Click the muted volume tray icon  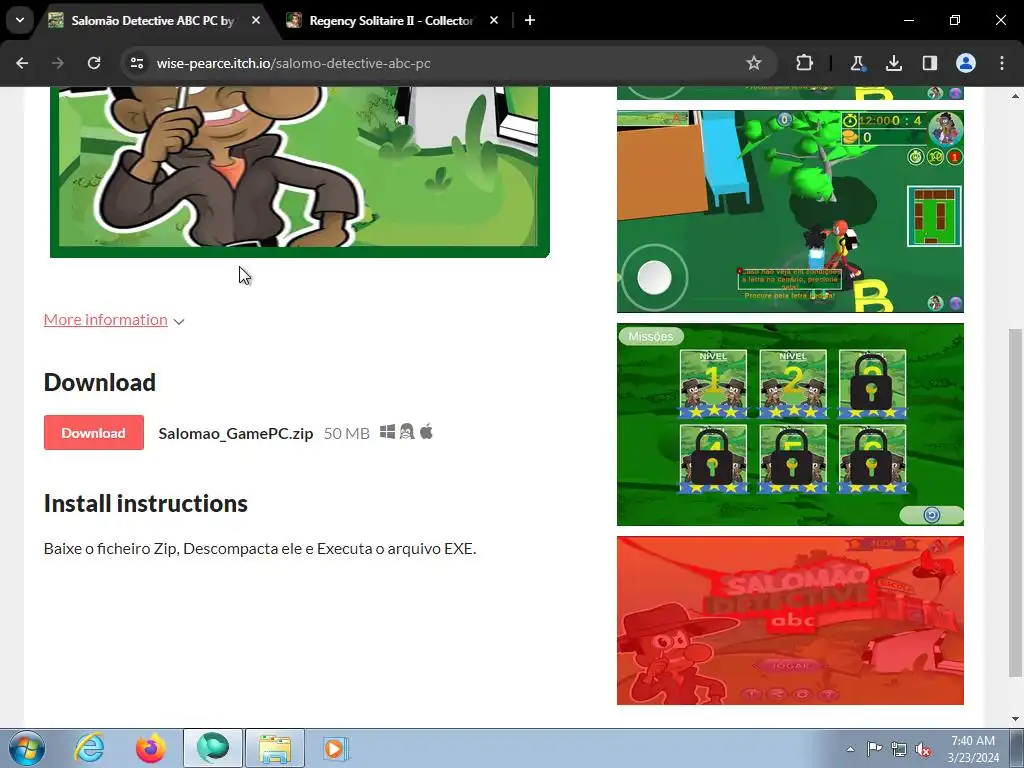click(x=923, y=749)
